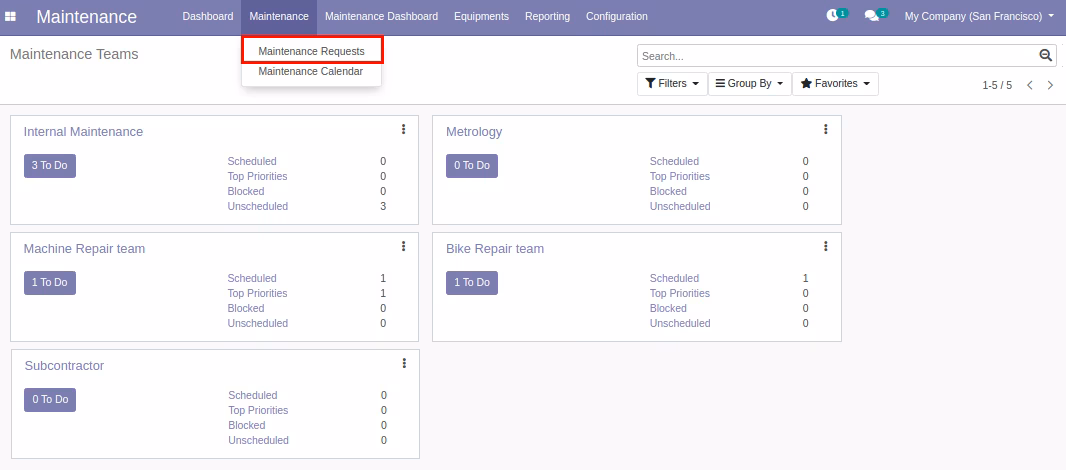Click Unscheduled count 3 in Internal Maintenance

(383, 206)
